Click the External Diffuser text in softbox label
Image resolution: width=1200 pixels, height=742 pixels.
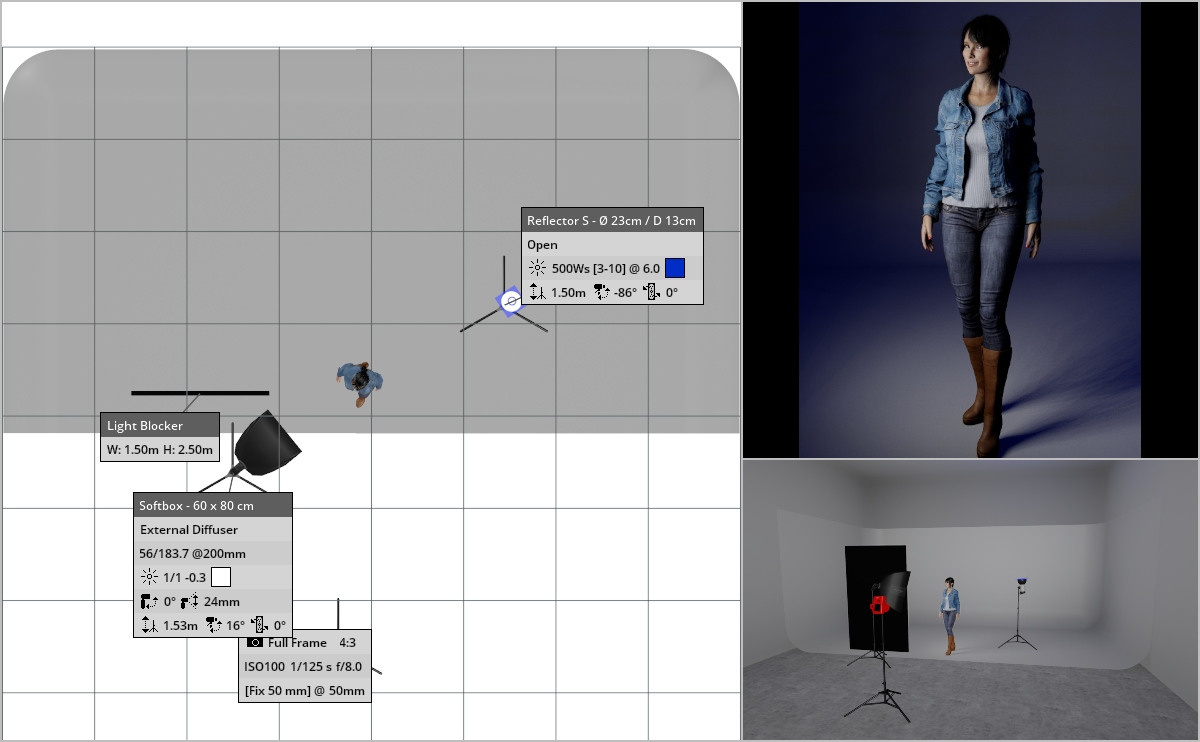click(189, 530)
